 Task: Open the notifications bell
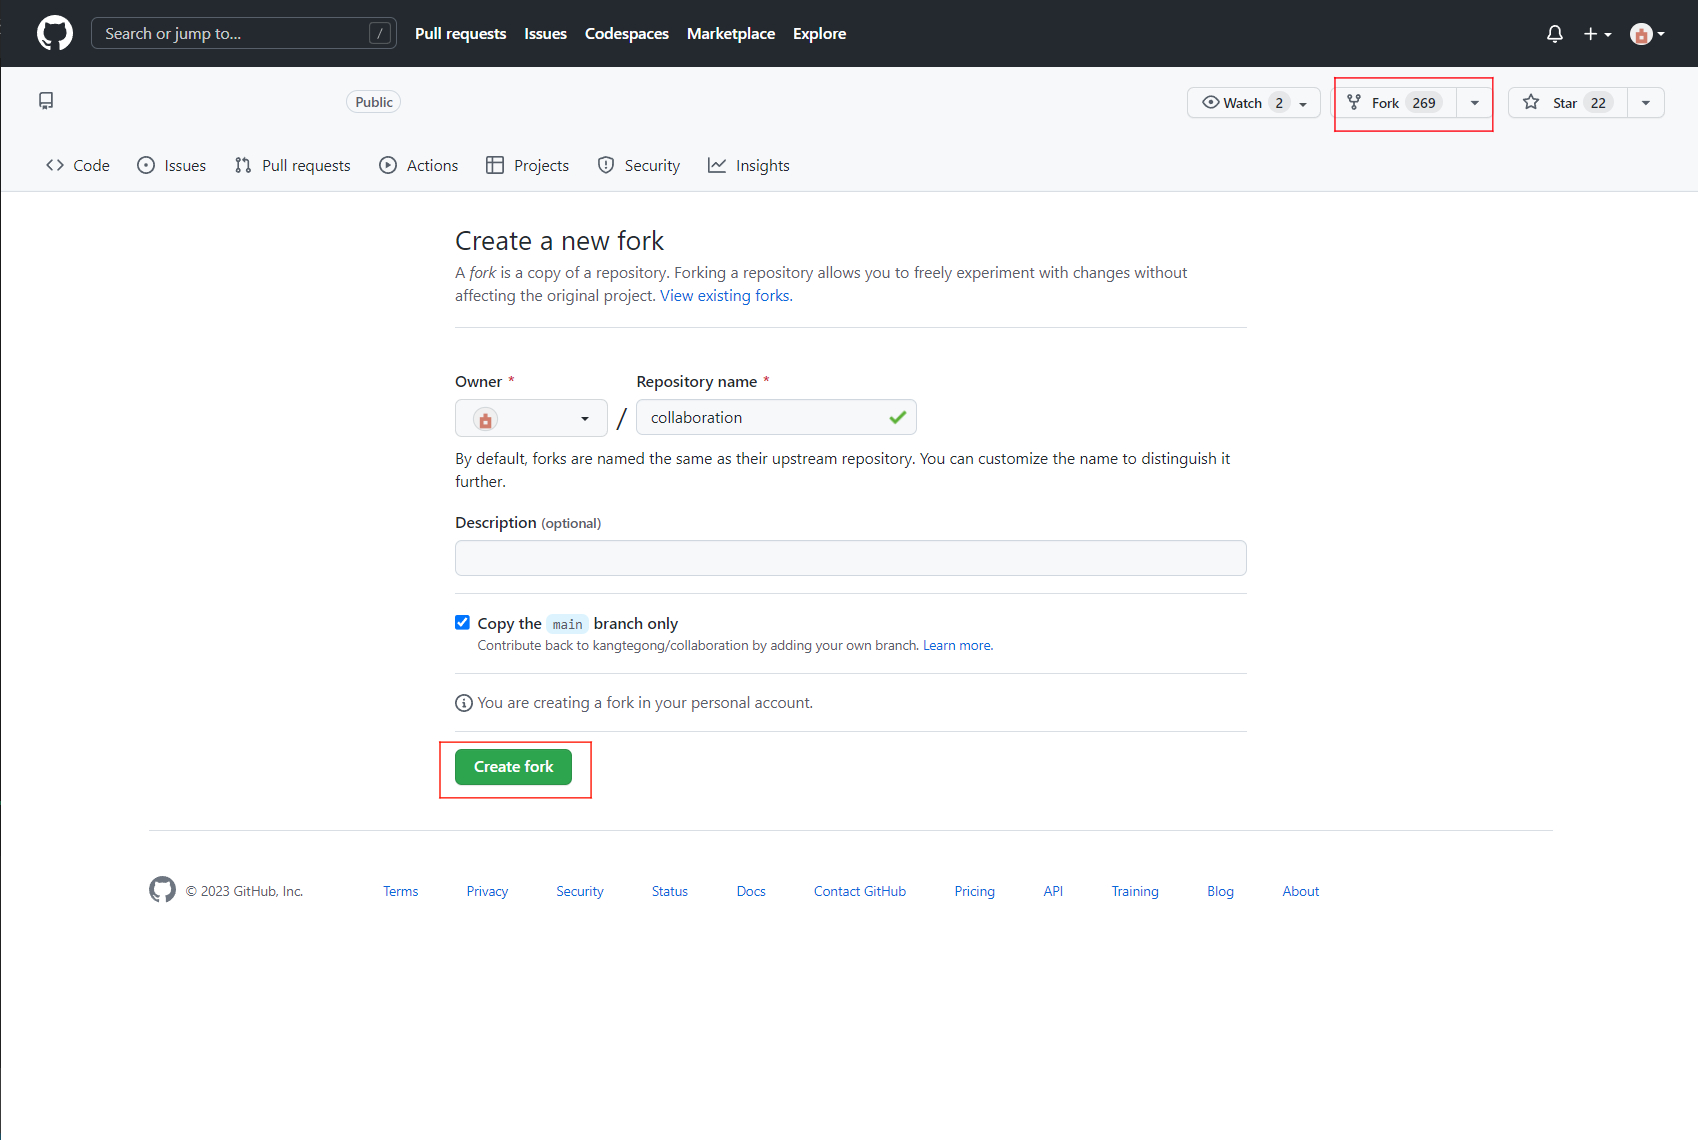coord(1555,34)
